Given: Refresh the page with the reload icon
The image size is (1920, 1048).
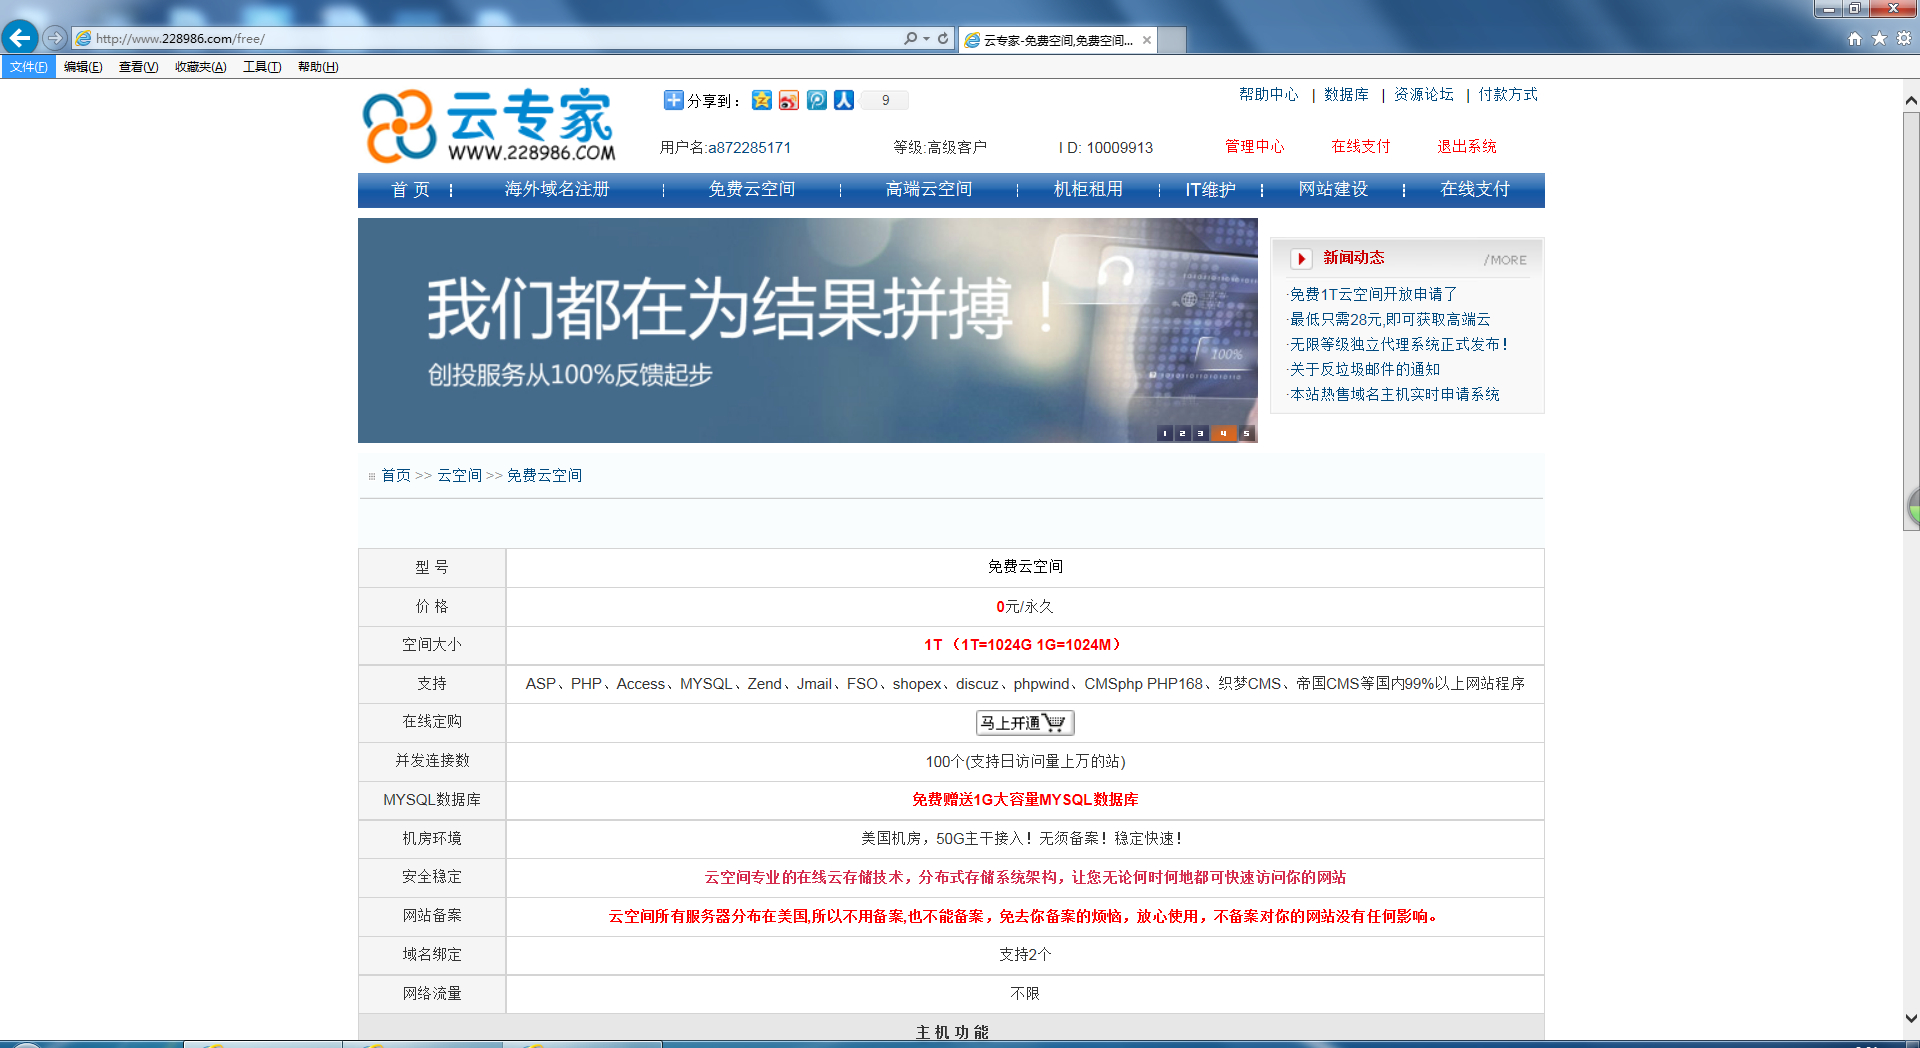Looking at the screenshot, I should 943,38.
